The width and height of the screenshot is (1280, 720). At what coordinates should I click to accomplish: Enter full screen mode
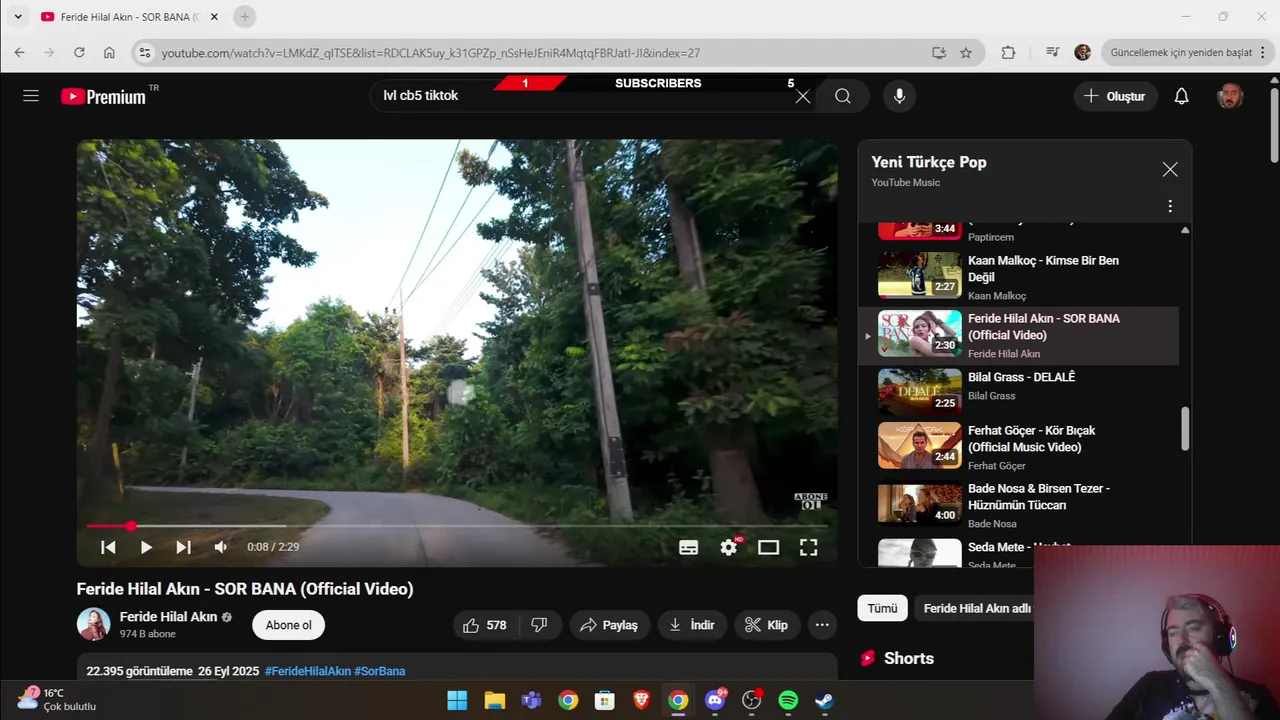pyautogui.click(x=808, y=547)
